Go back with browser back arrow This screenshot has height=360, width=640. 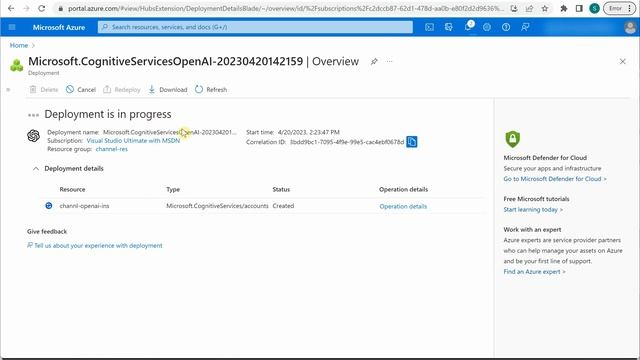pyautogui.click(x=11, y=8)
